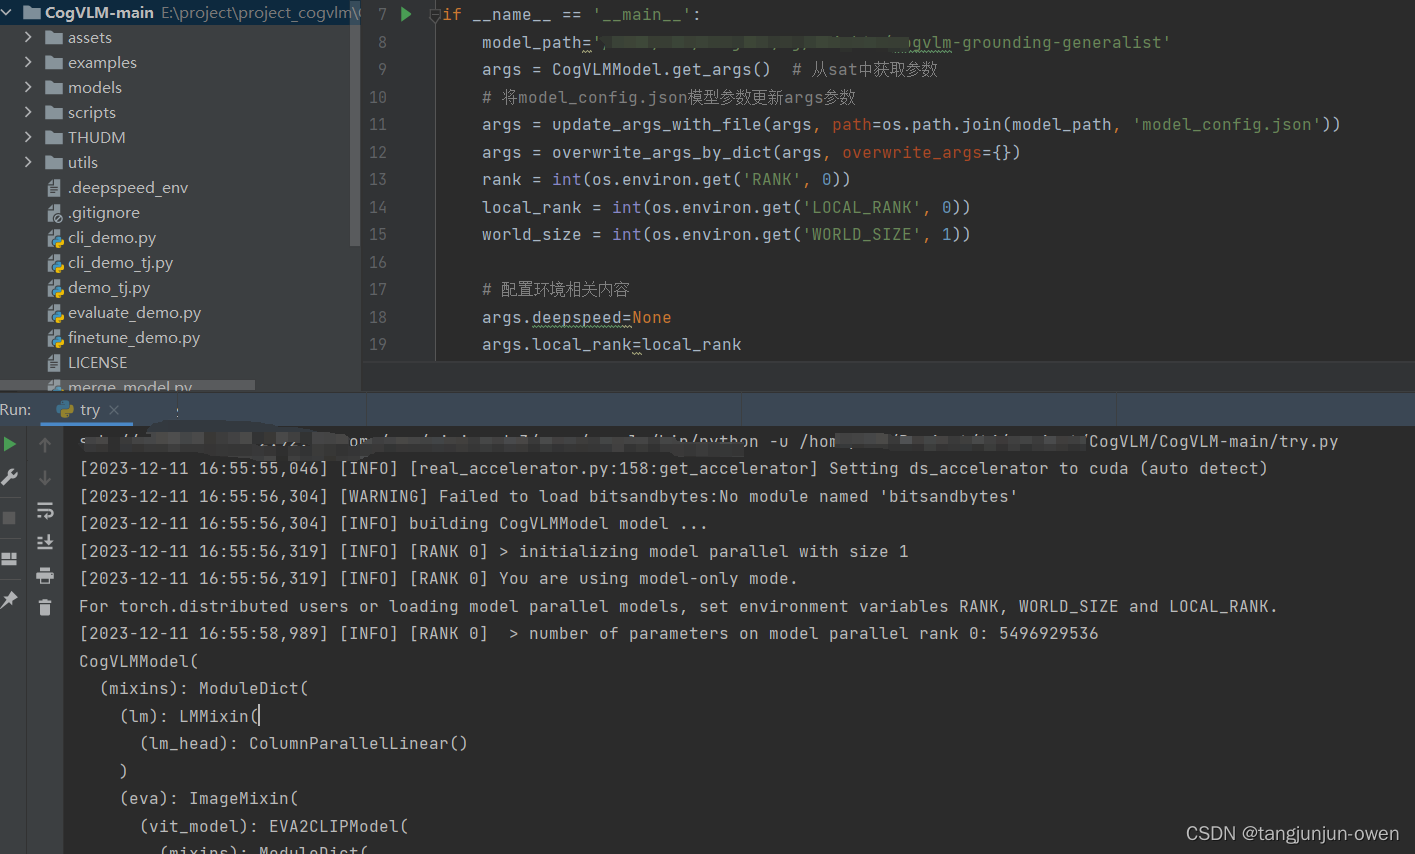Stop the running process

[x=10, y=518]
